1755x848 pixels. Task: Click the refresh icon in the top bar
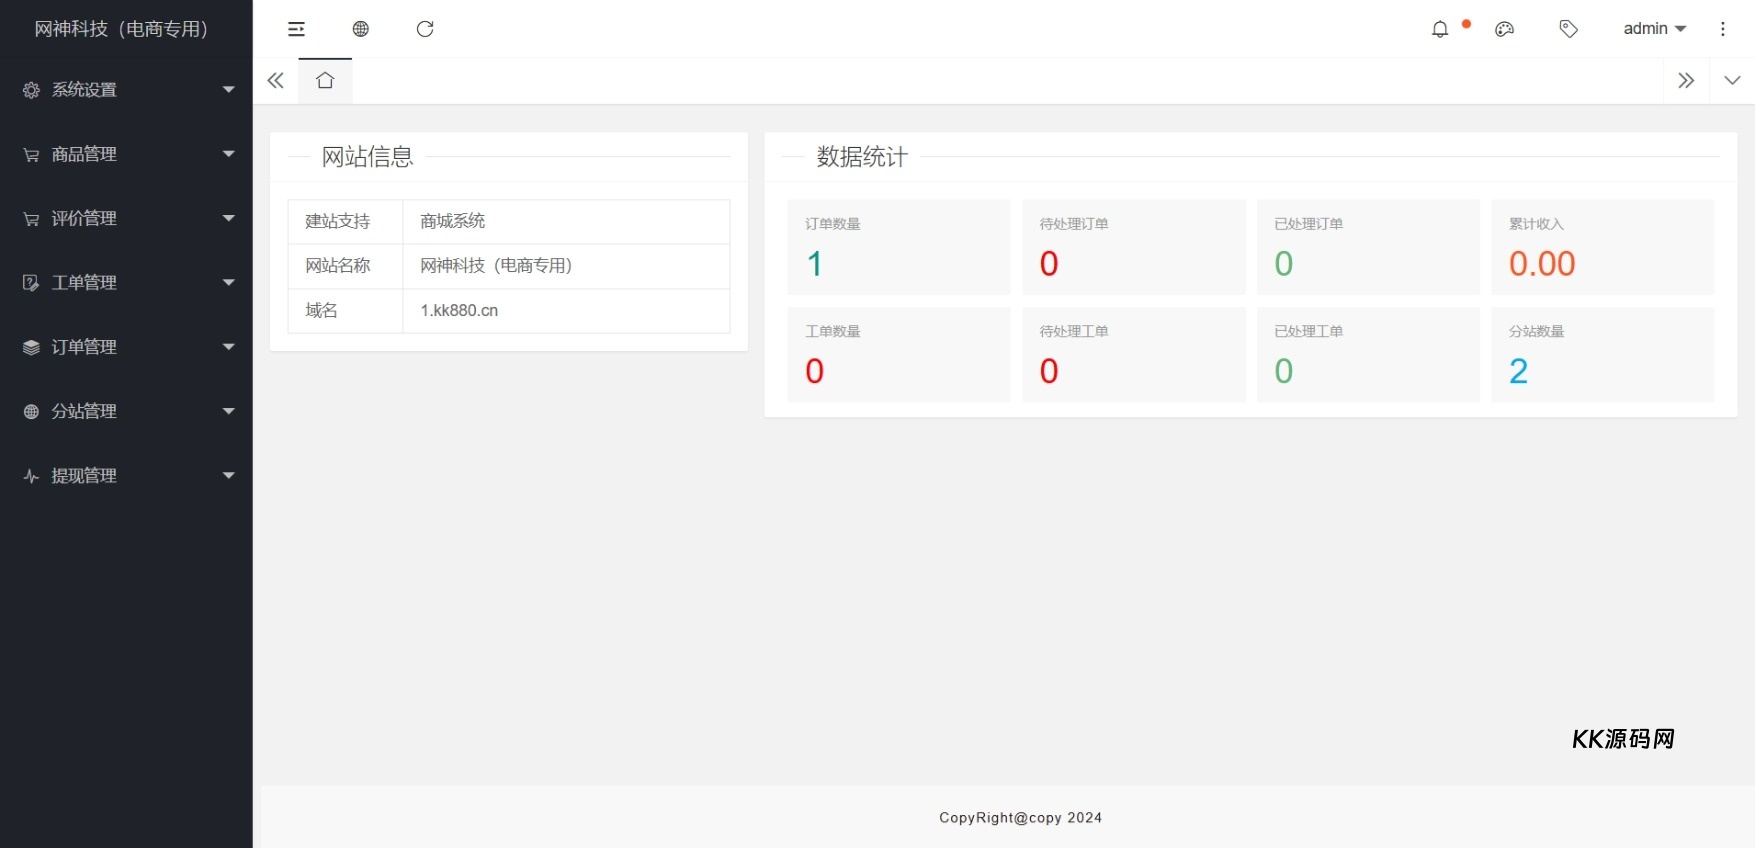[425, 29]
